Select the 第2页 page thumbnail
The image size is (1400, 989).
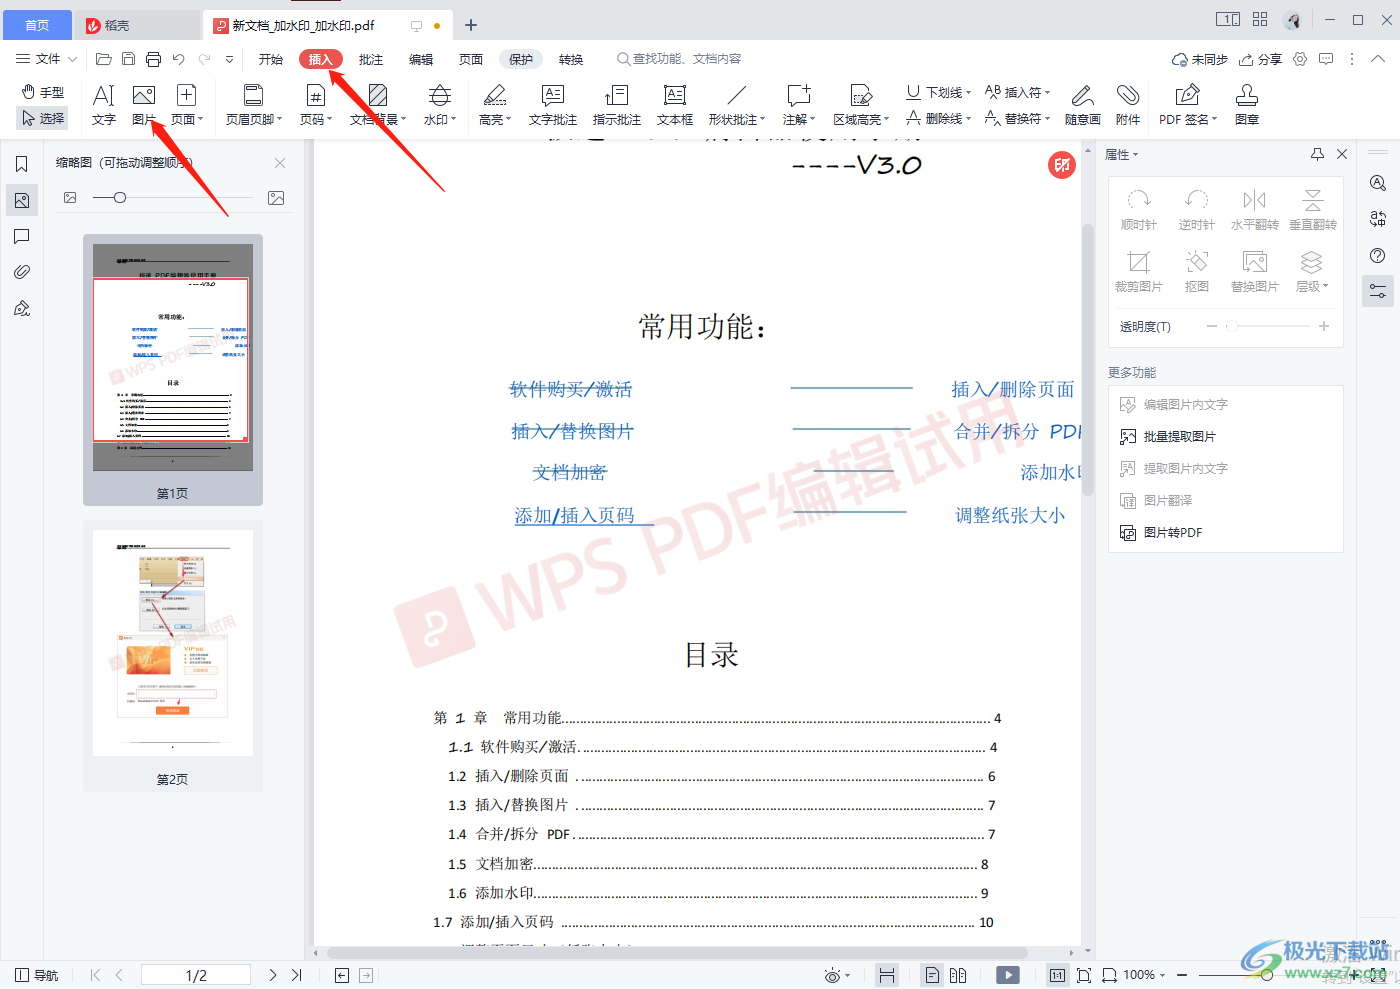tap(172, 657)
